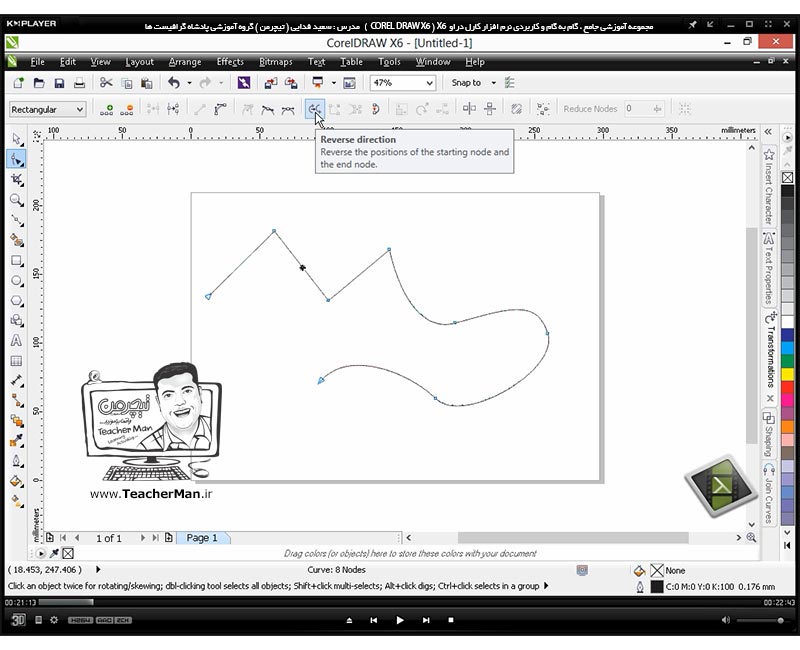Viewport: 800px width, 650px height.
Task: Expand the status bar hint arrow
Action: pyautogui.click(x=546, y=586)
